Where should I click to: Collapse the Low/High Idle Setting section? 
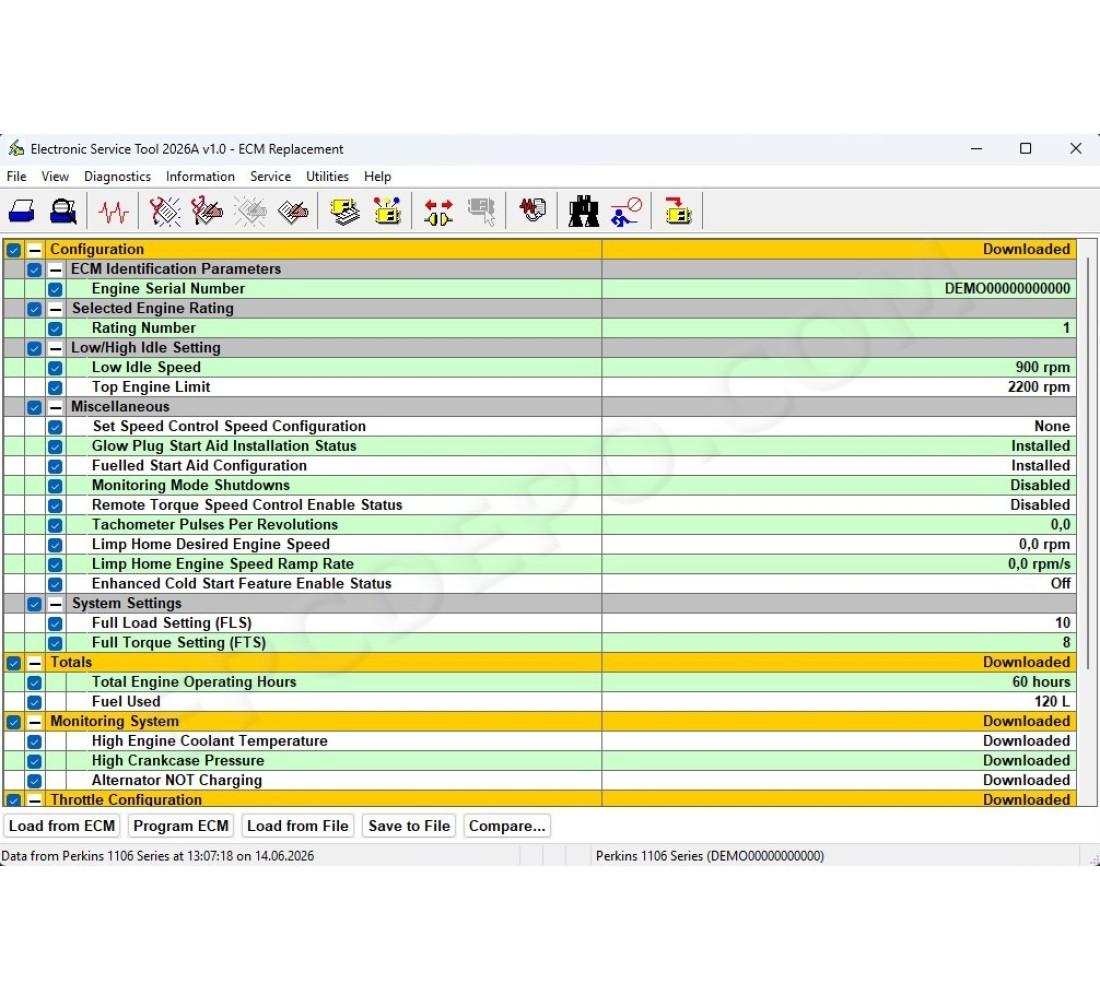point(55,348)
